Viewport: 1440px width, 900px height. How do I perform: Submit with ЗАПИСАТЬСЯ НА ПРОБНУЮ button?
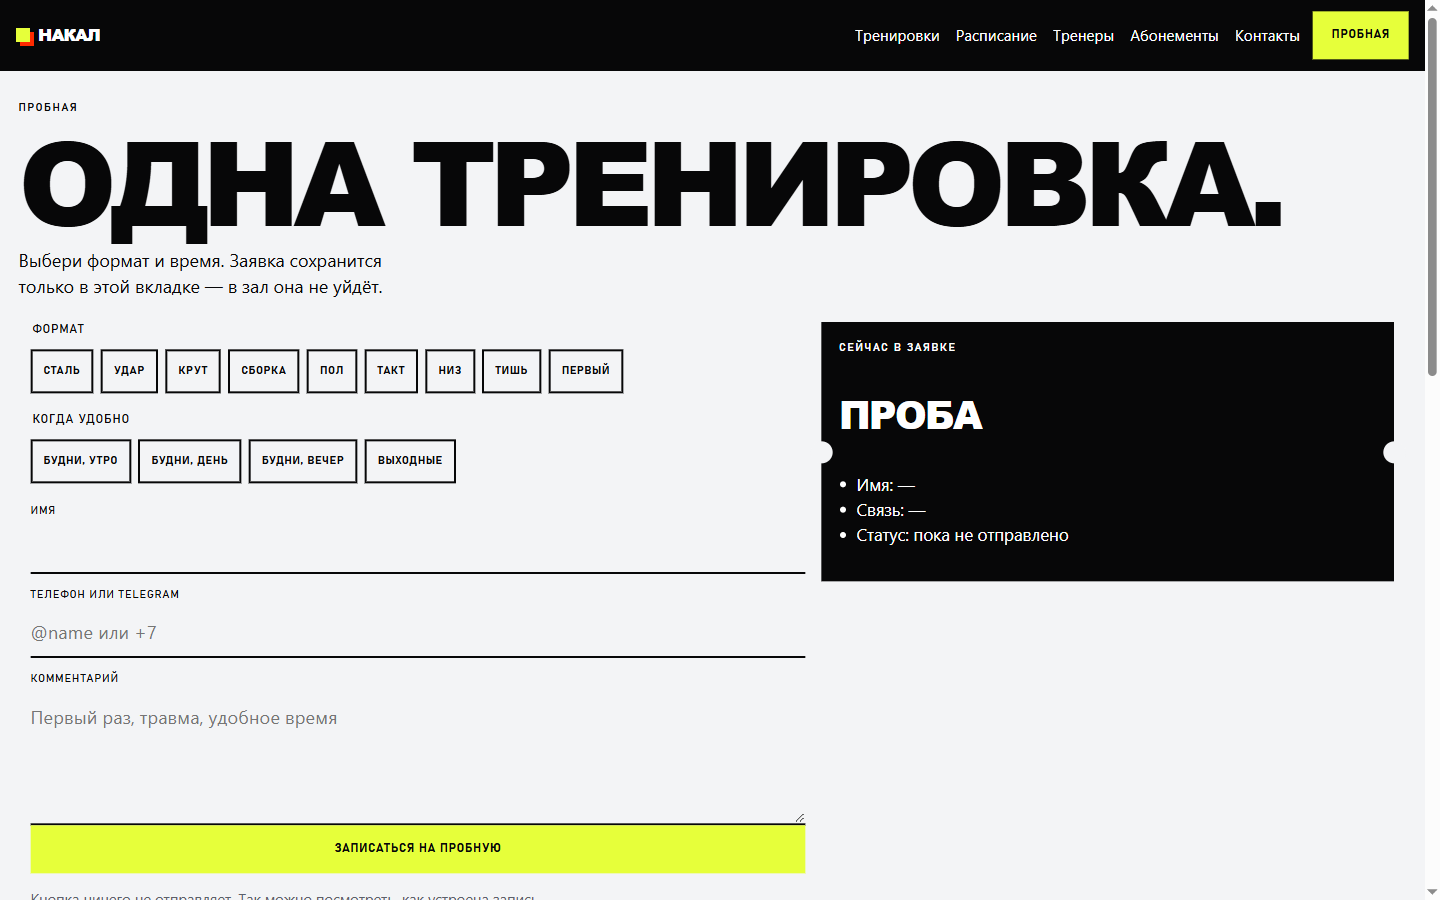pyautogui.click(x=418, y=848)
